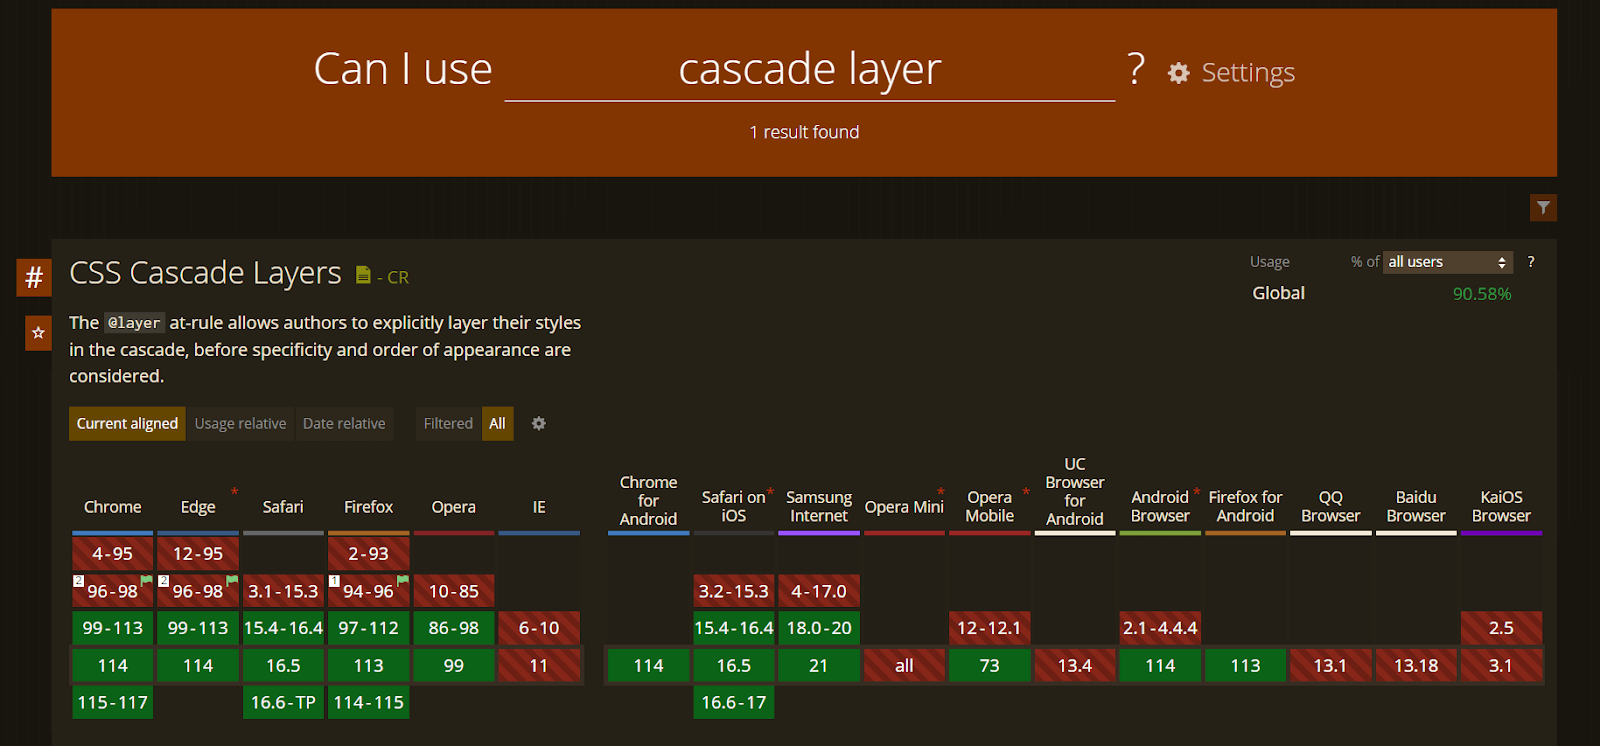
Task: Toggle the All browsers option
Action: click(497, 423)
